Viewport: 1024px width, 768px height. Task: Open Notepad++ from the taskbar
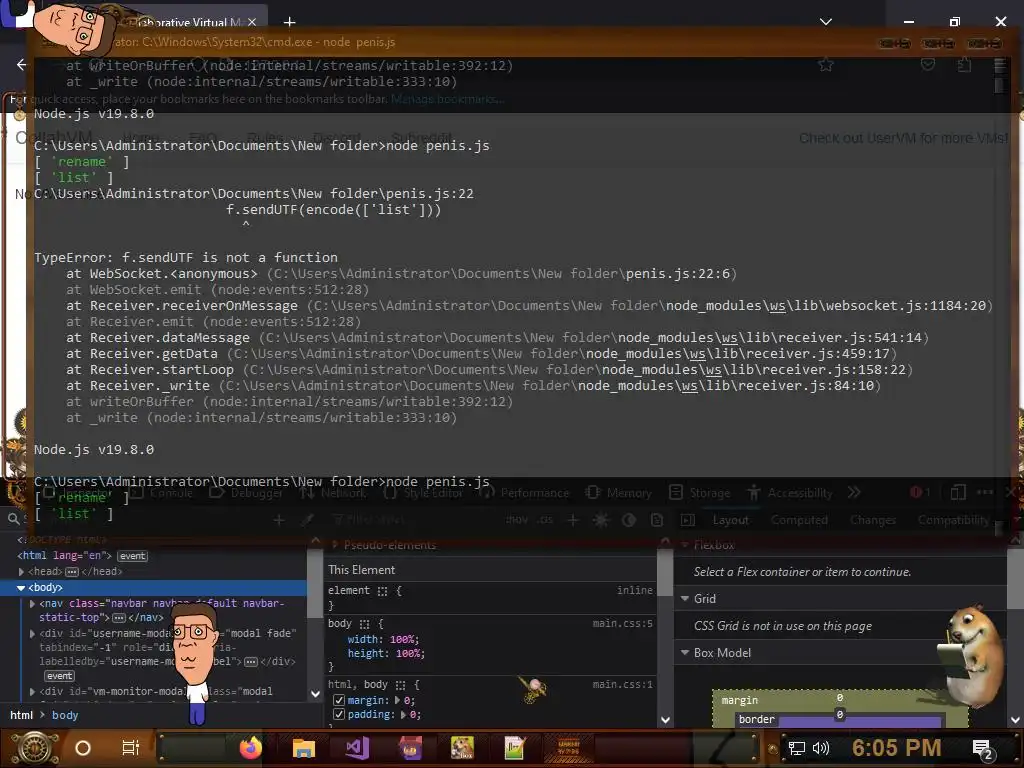tap(514, 748)
